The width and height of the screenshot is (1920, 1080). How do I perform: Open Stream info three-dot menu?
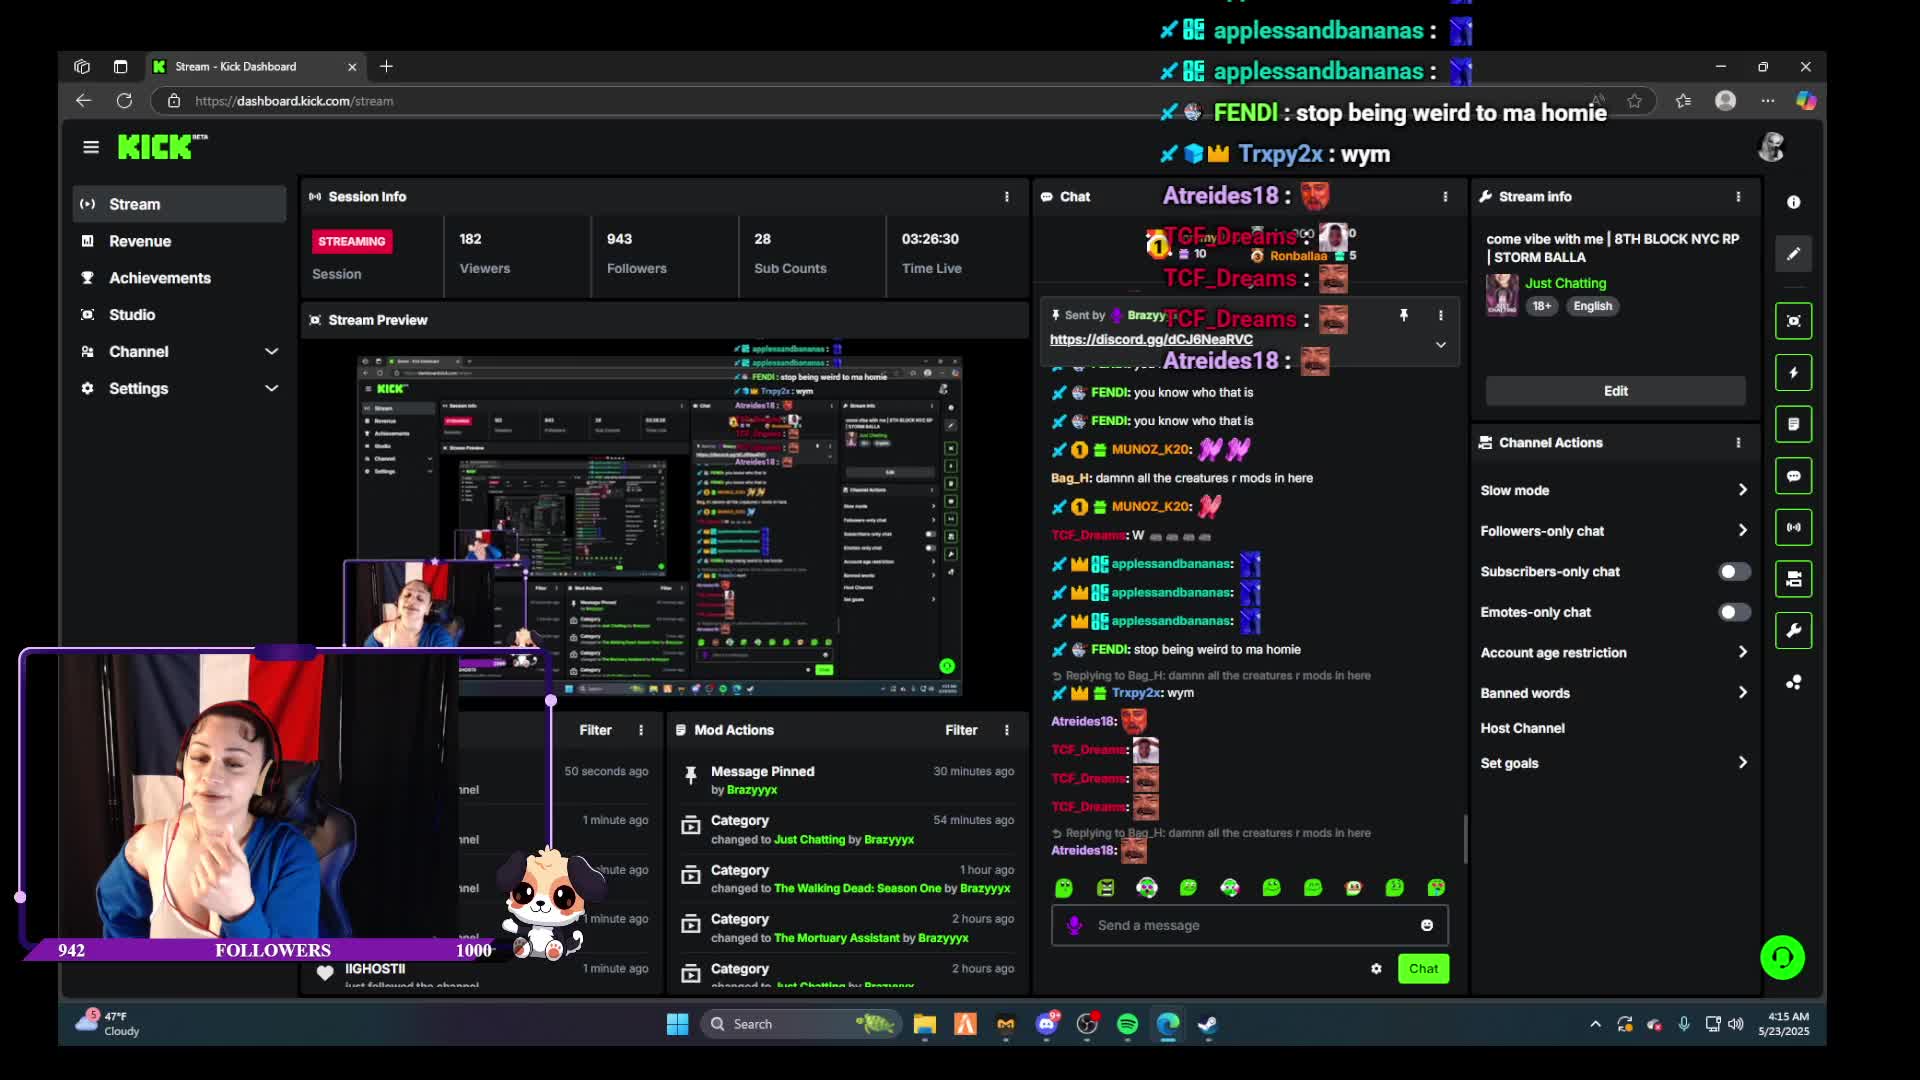[x=1738, y=197]
